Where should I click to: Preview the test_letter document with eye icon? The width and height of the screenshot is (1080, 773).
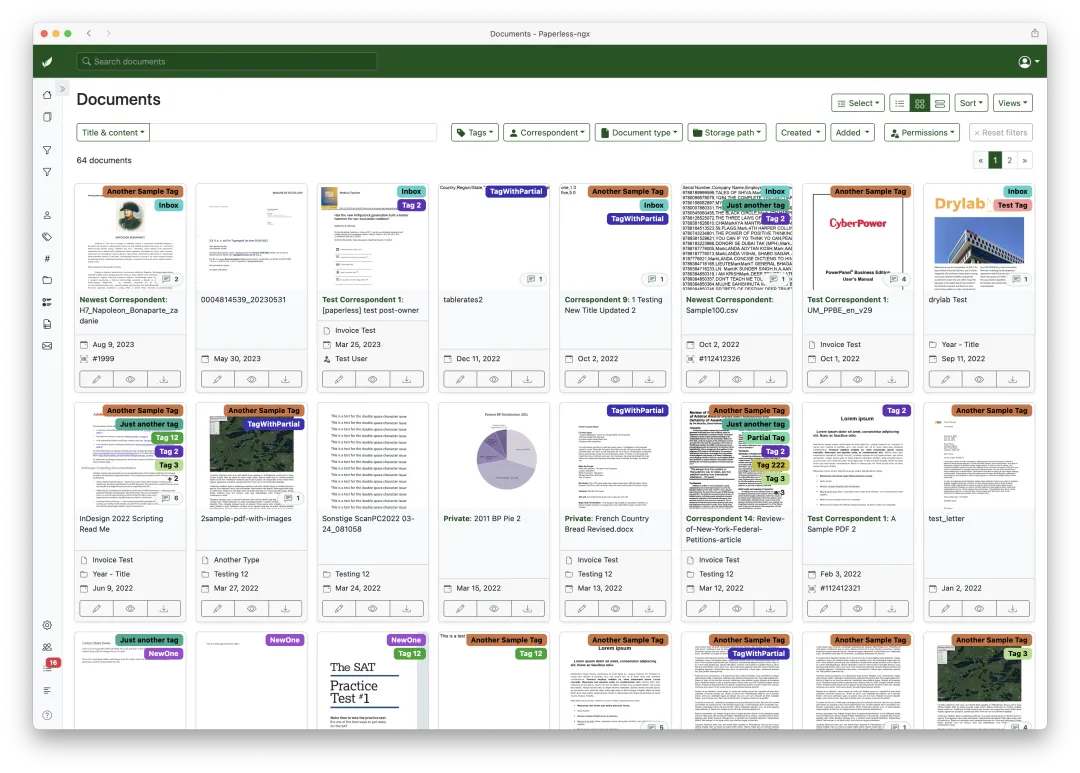979,608
